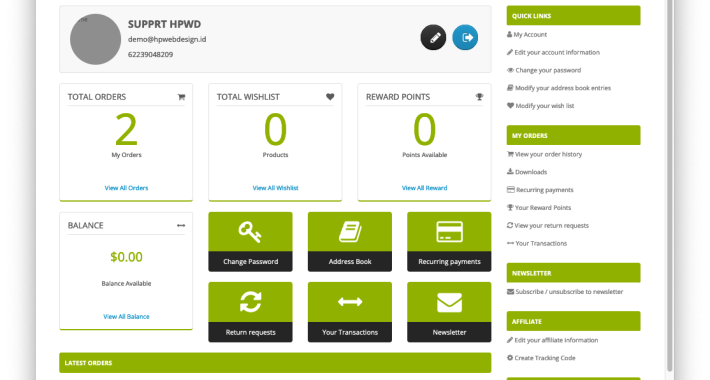Viewport: 710px width, 380px height.
Task: Click Modify your wish list link
Action: coord(545,106)
